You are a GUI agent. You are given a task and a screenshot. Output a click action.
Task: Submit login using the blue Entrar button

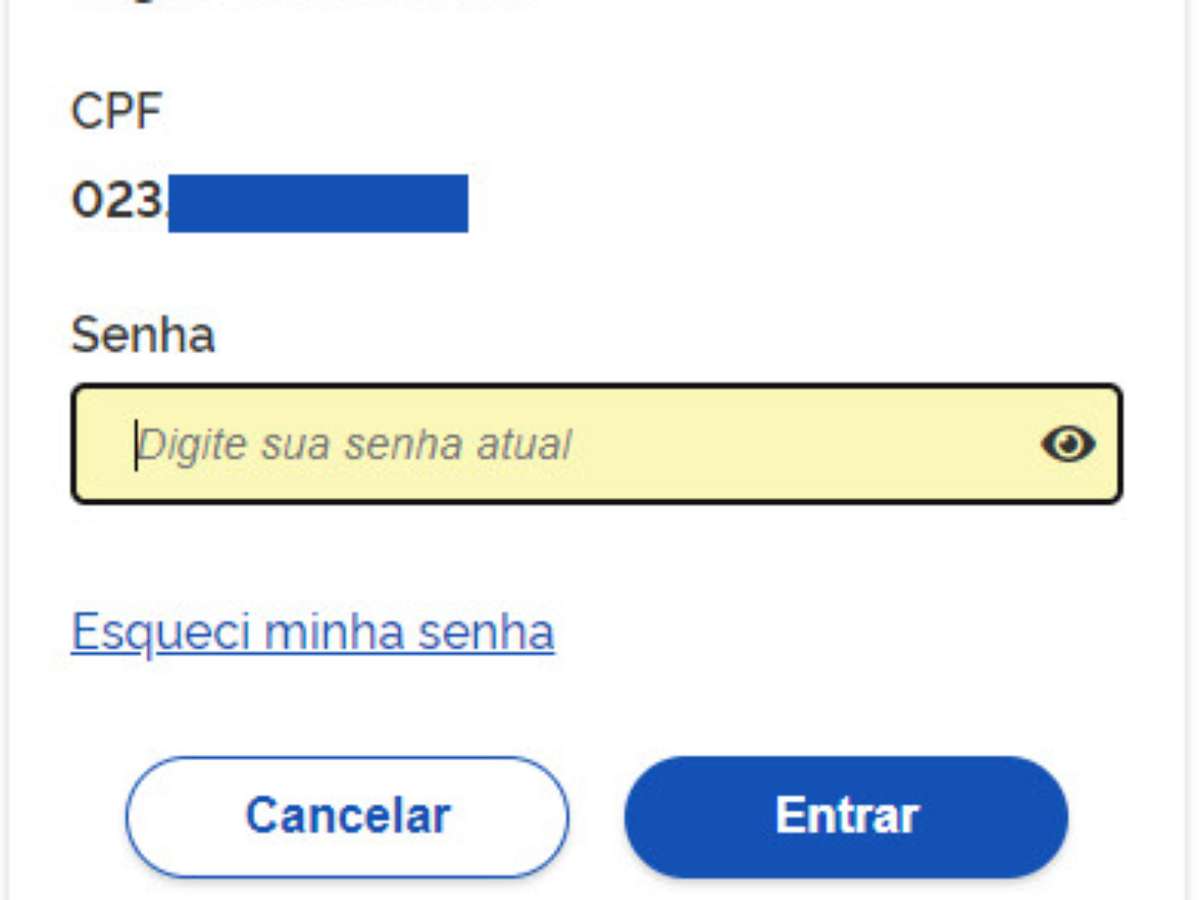(846, 816)
